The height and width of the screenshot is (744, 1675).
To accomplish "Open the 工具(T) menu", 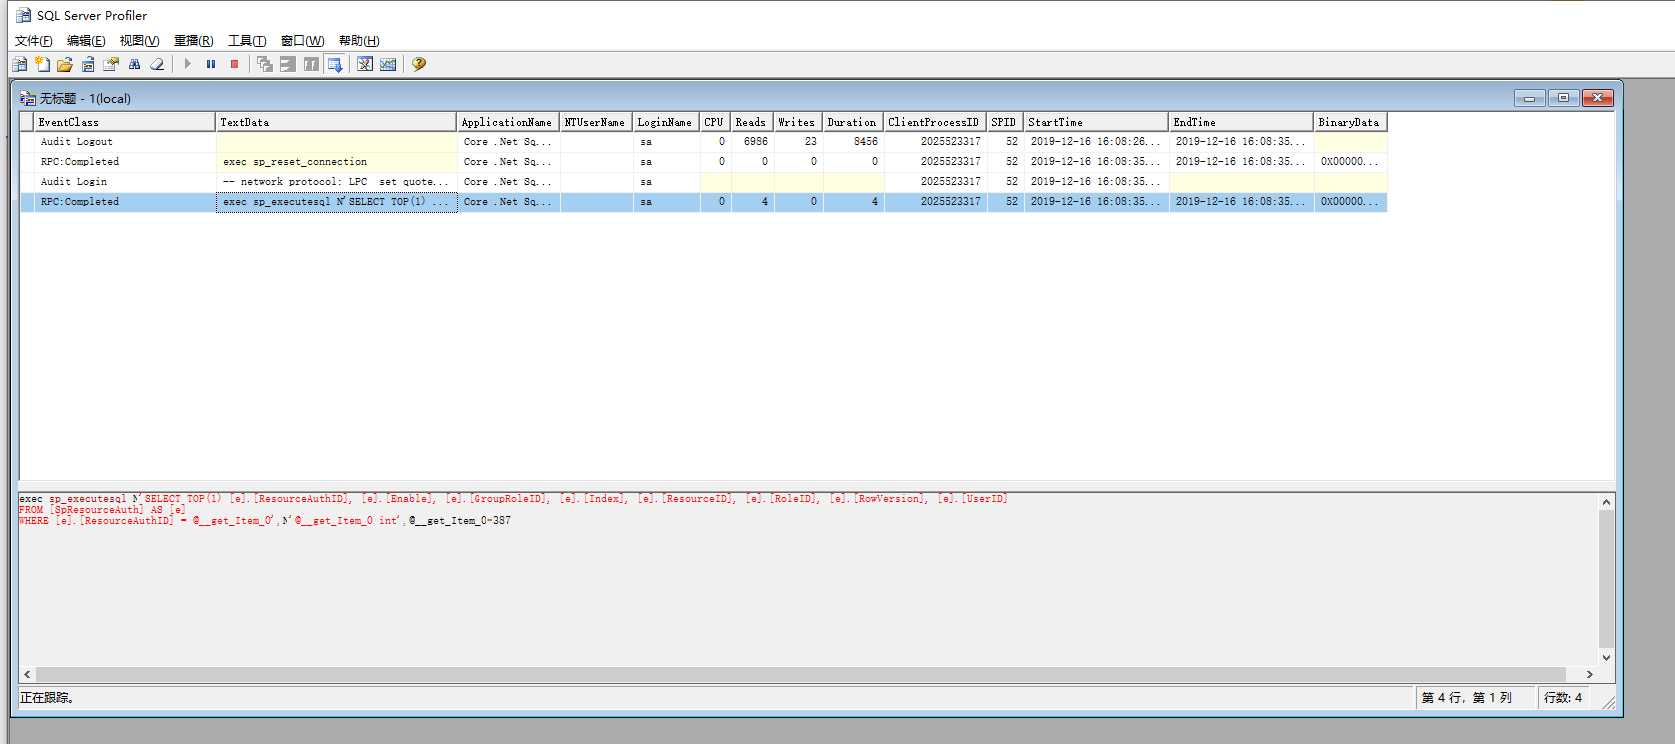I will (247, 41).
